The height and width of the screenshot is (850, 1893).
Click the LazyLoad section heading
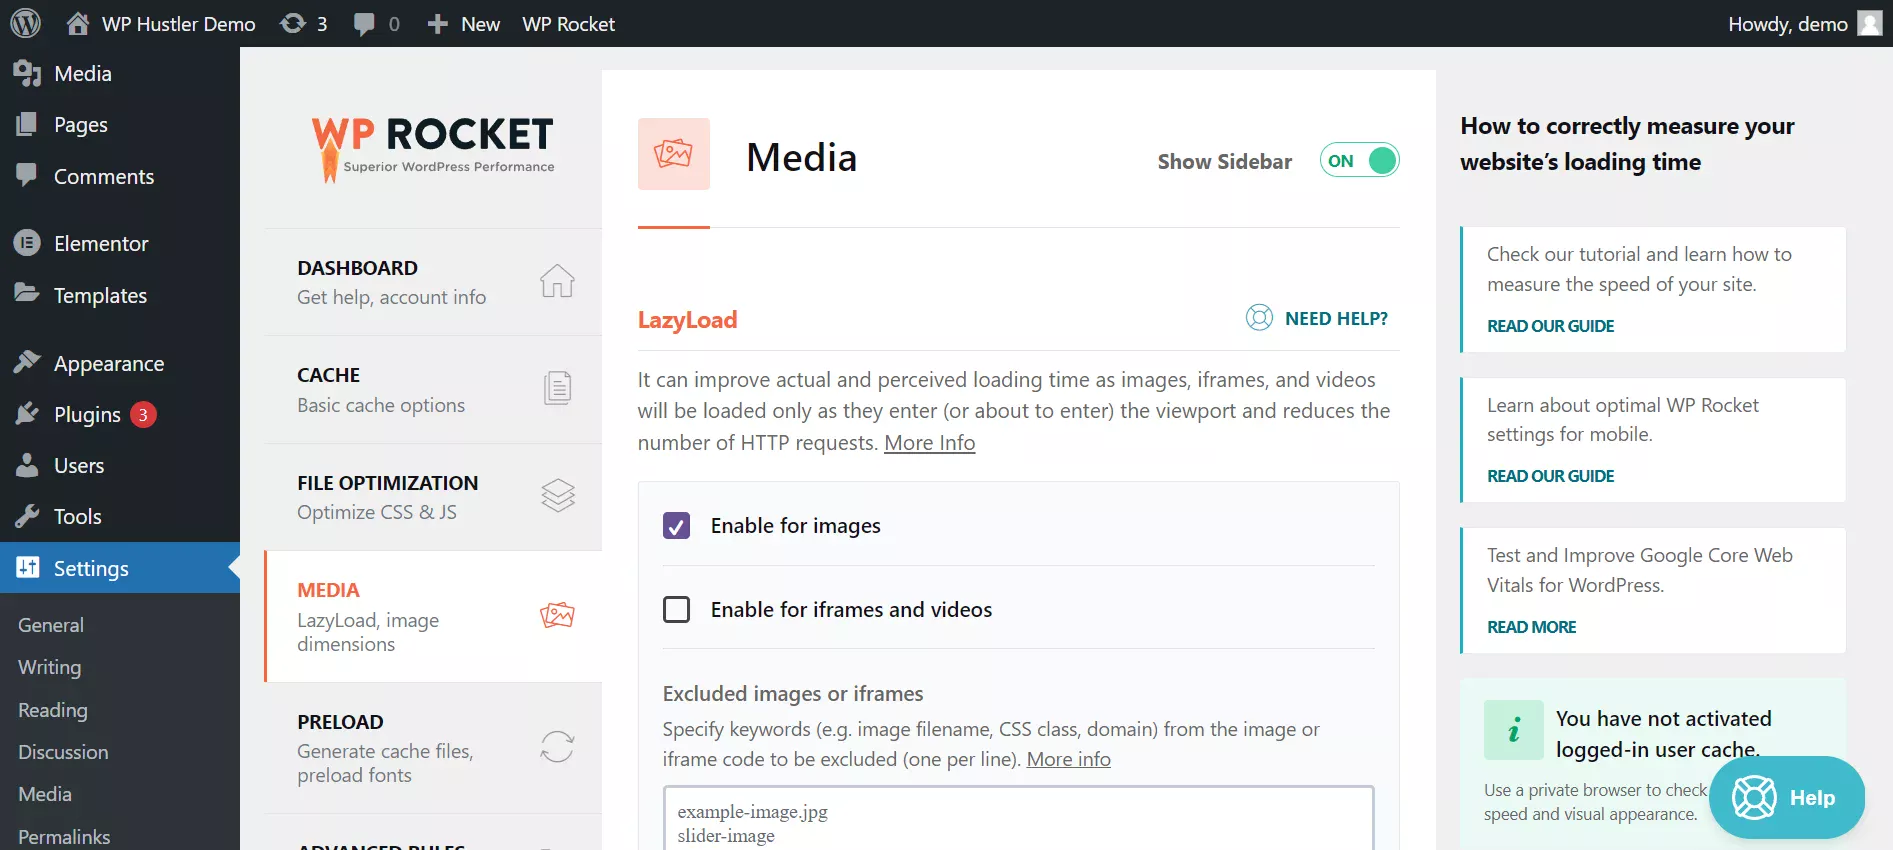pos(687,320)
